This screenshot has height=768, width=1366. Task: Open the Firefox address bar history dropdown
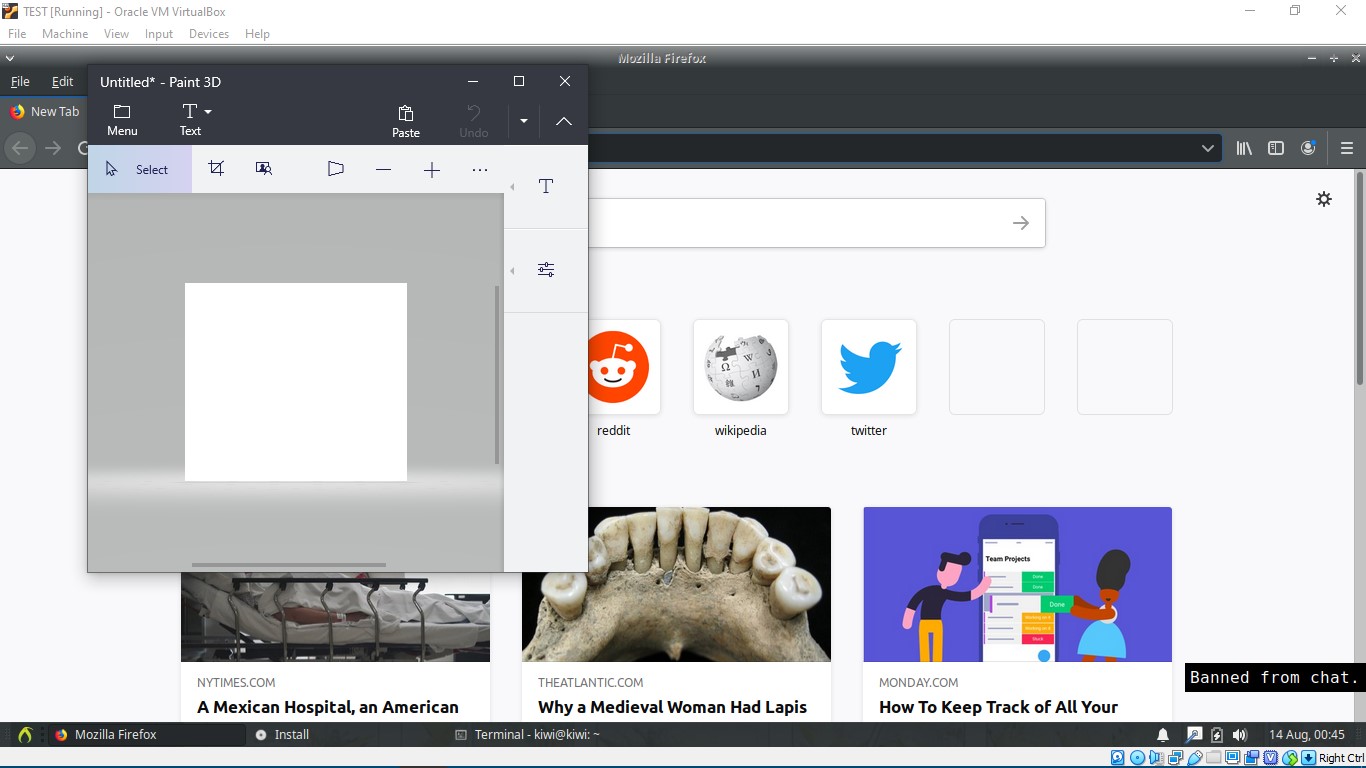click(x=1208, y=148)
